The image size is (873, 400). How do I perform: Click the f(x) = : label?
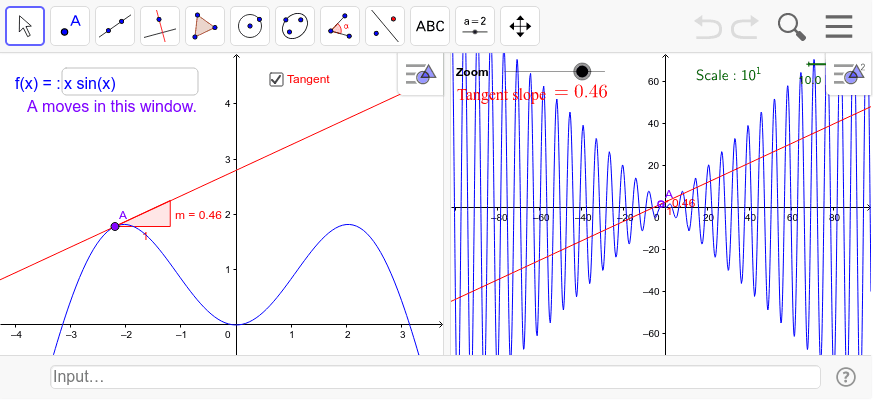pyautogui.click(x=37, y=84)
